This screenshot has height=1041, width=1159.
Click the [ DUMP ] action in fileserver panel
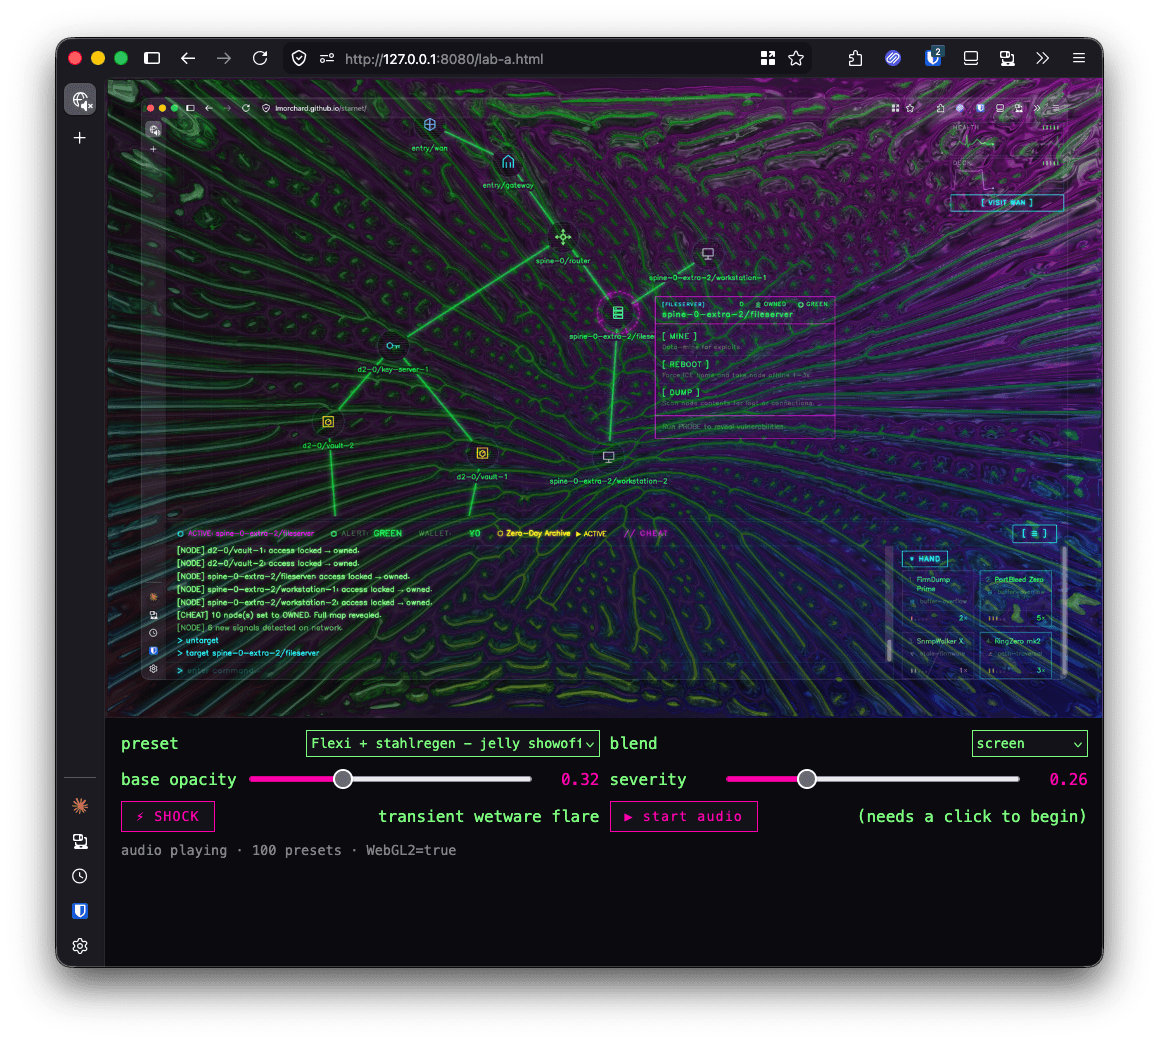coord(681,393)
